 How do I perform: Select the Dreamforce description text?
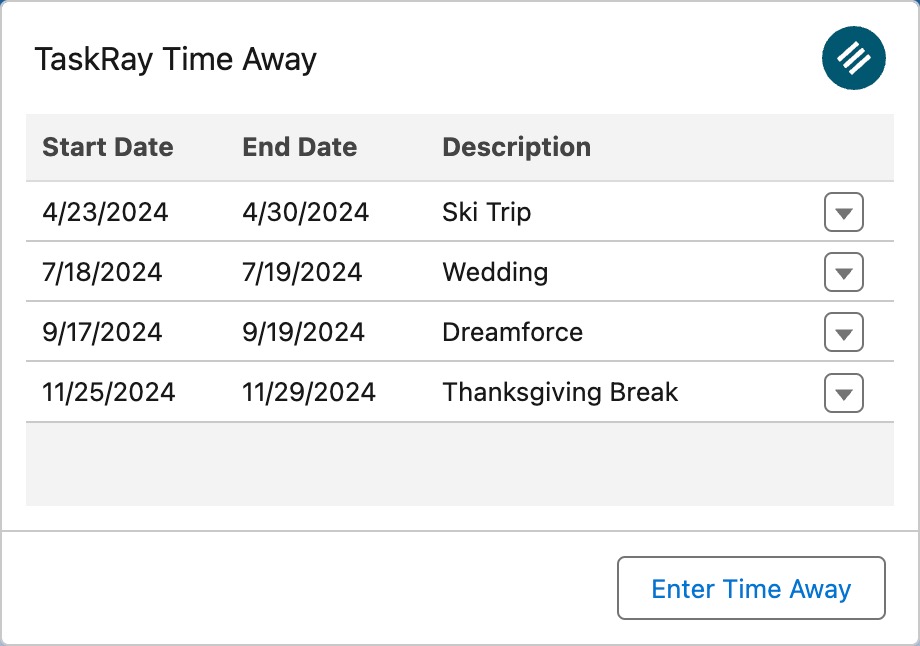[511, 332]
